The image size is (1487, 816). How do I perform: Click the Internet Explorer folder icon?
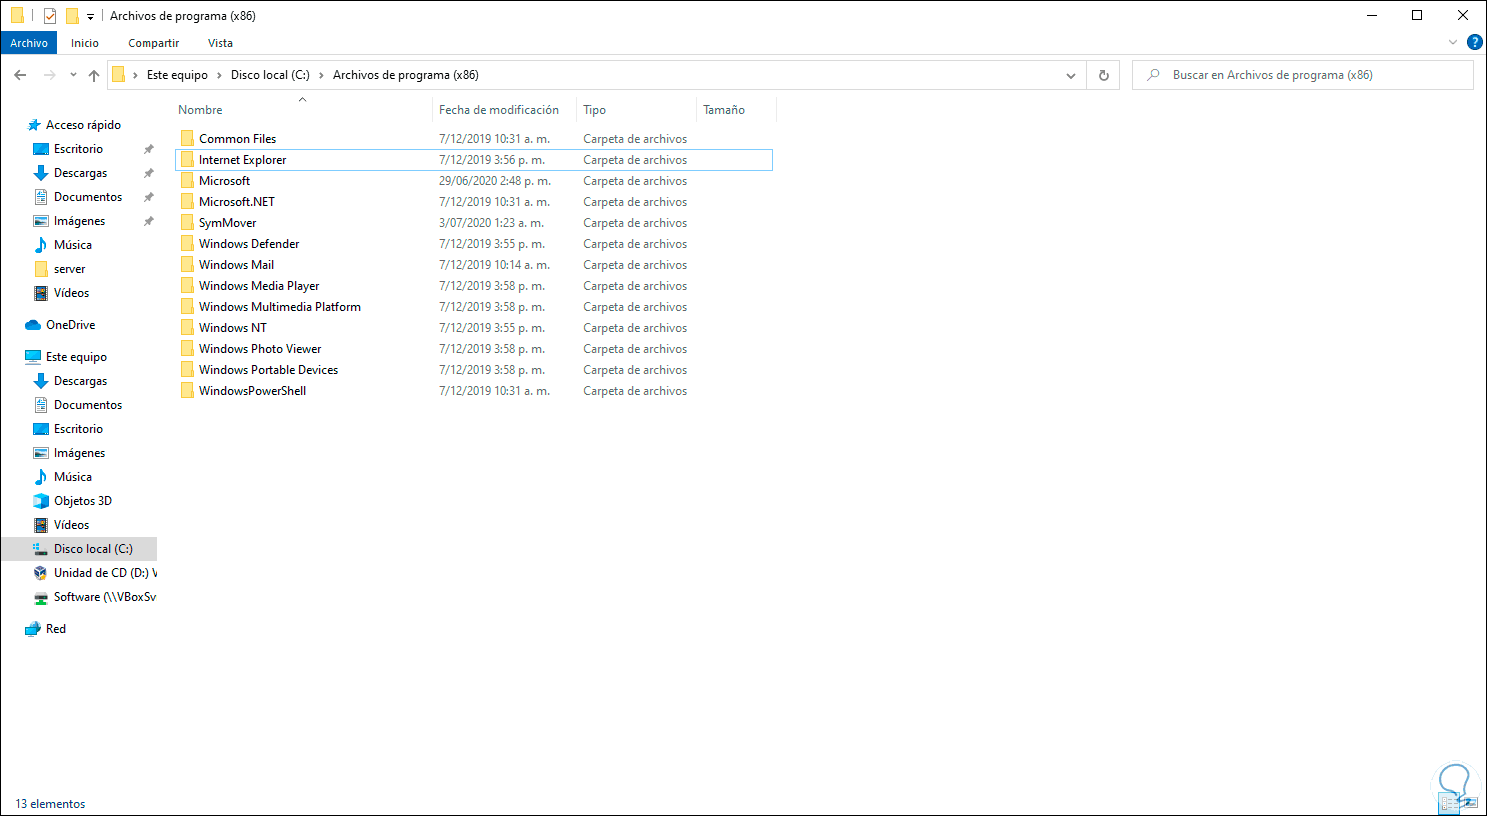click(x=187, y=160)
